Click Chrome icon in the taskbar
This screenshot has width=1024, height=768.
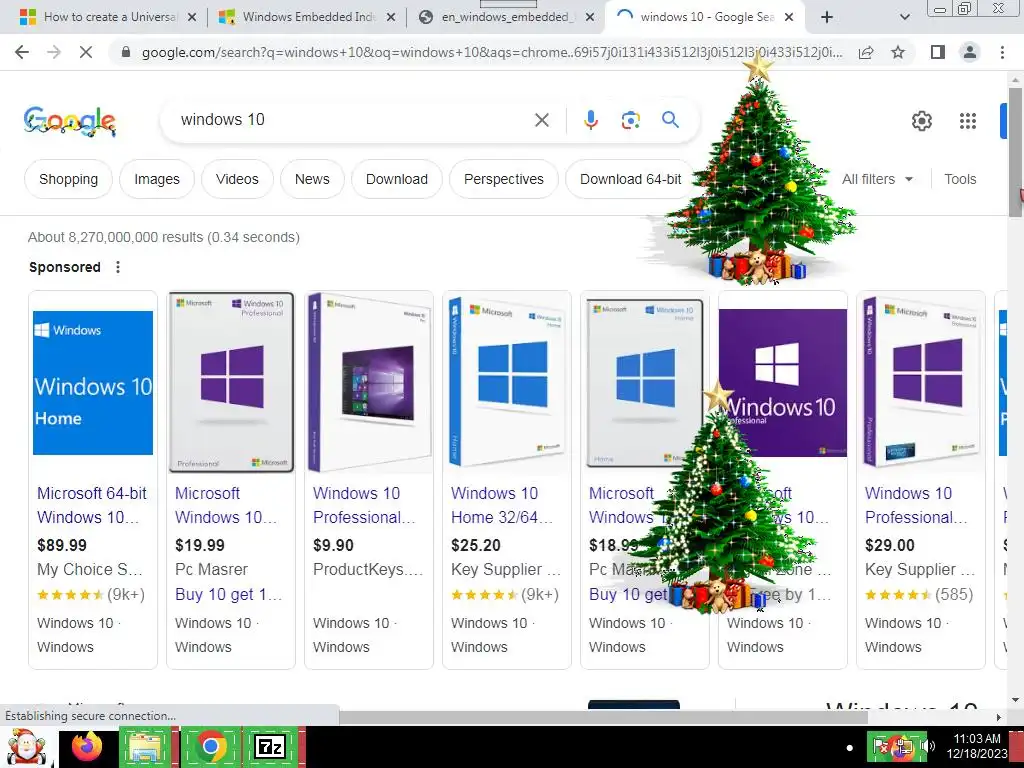click(210, 746)
